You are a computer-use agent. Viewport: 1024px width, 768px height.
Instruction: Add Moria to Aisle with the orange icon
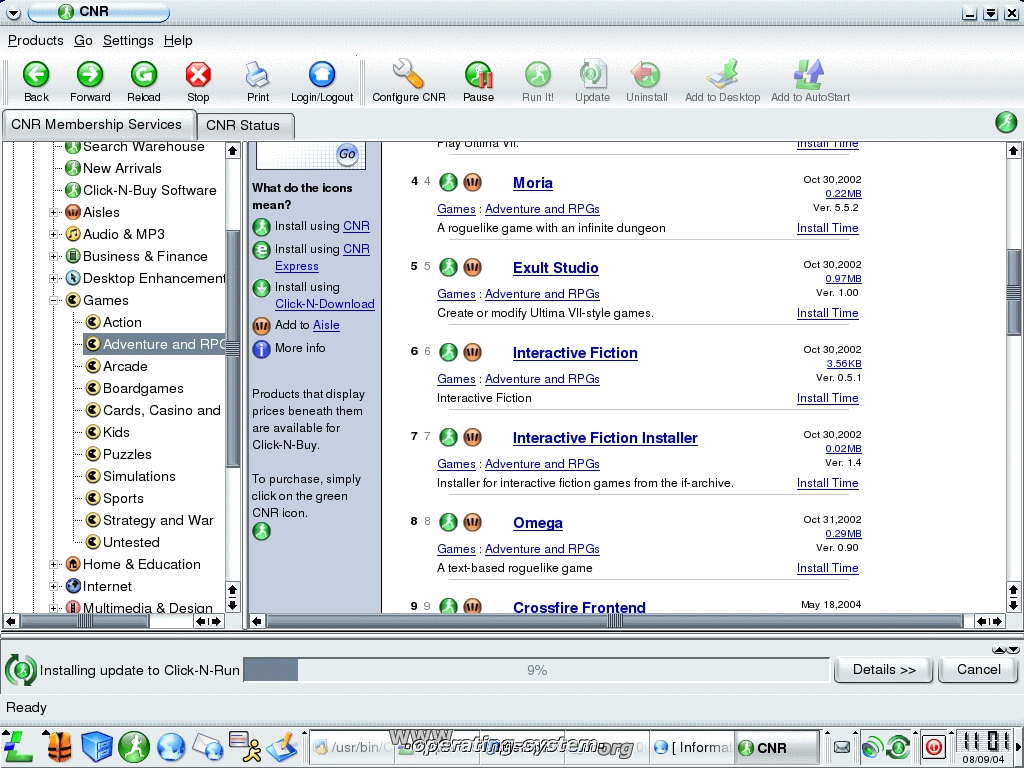pyautogui.click(x=472, y=182)
